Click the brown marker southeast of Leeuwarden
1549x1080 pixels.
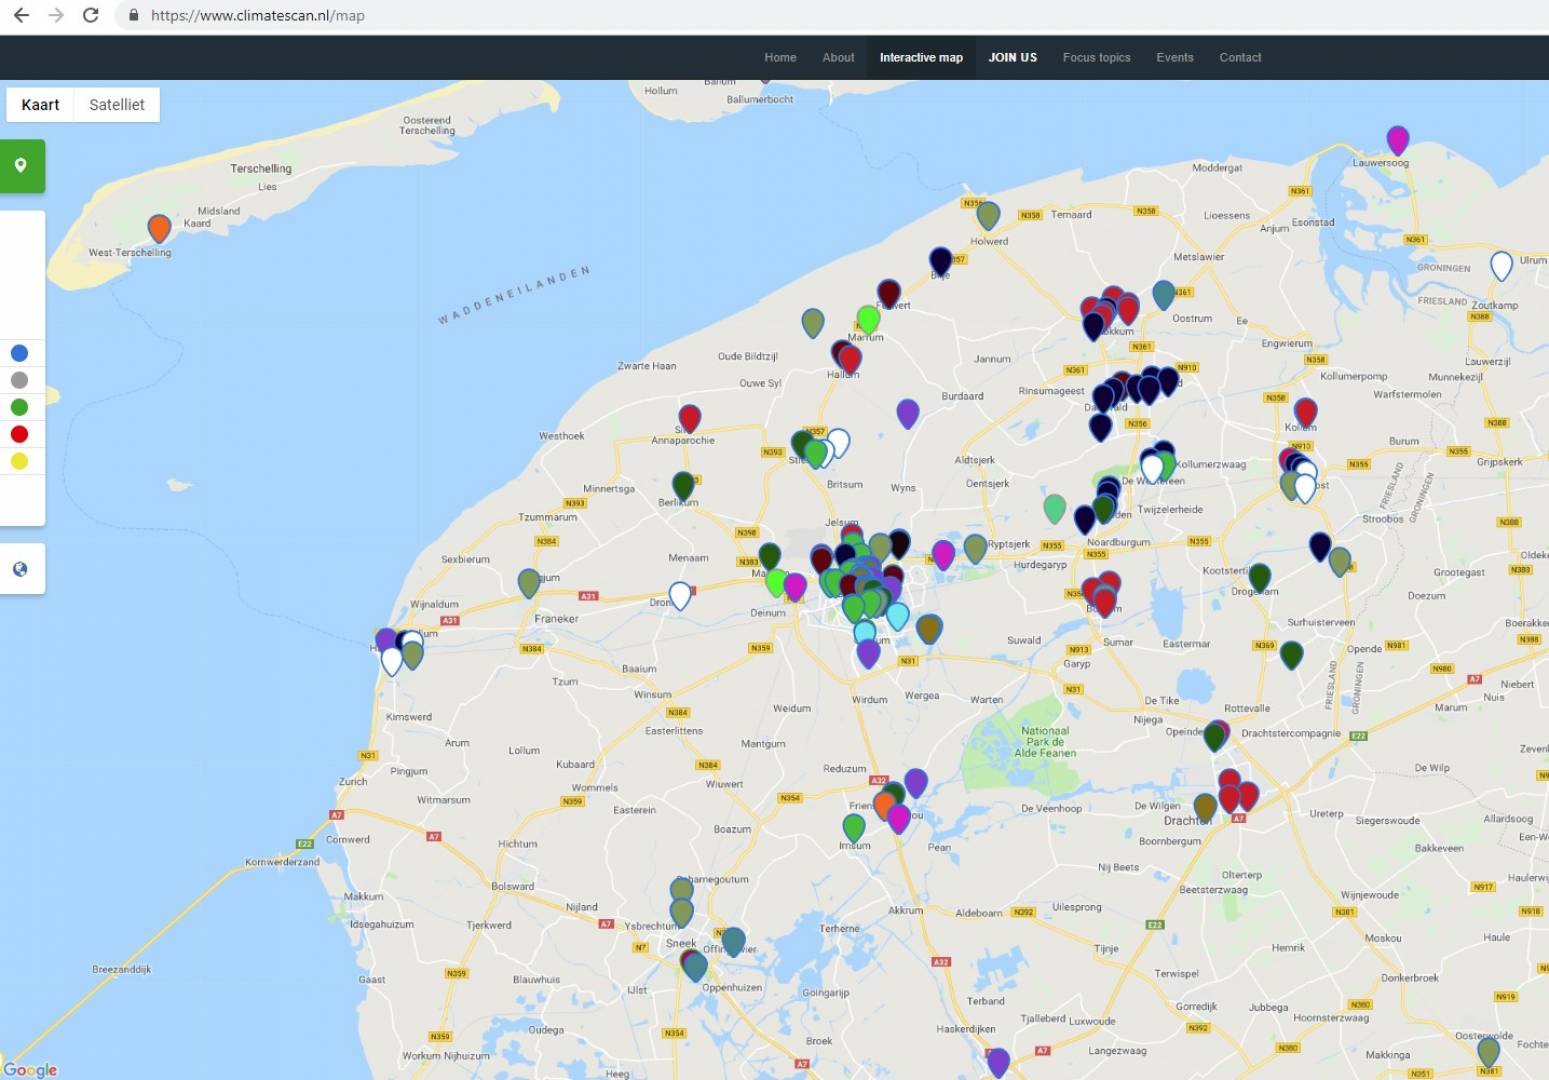click(x=929, y=627)
